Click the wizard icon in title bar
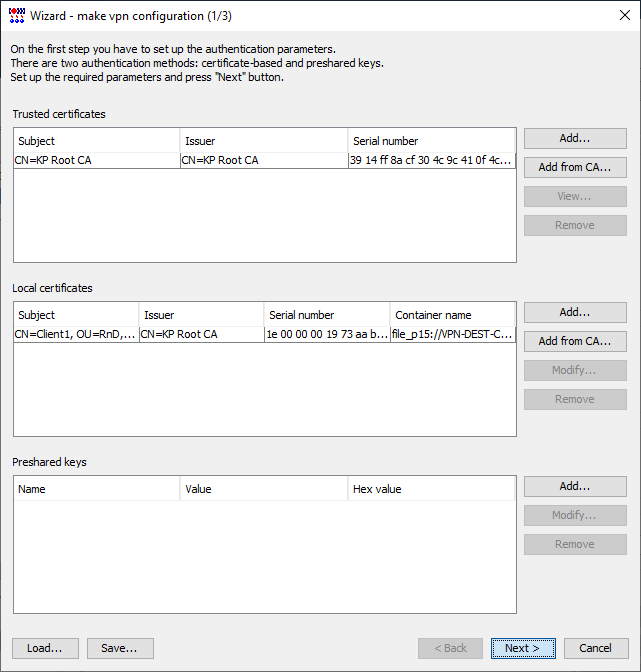 [16, 15]
